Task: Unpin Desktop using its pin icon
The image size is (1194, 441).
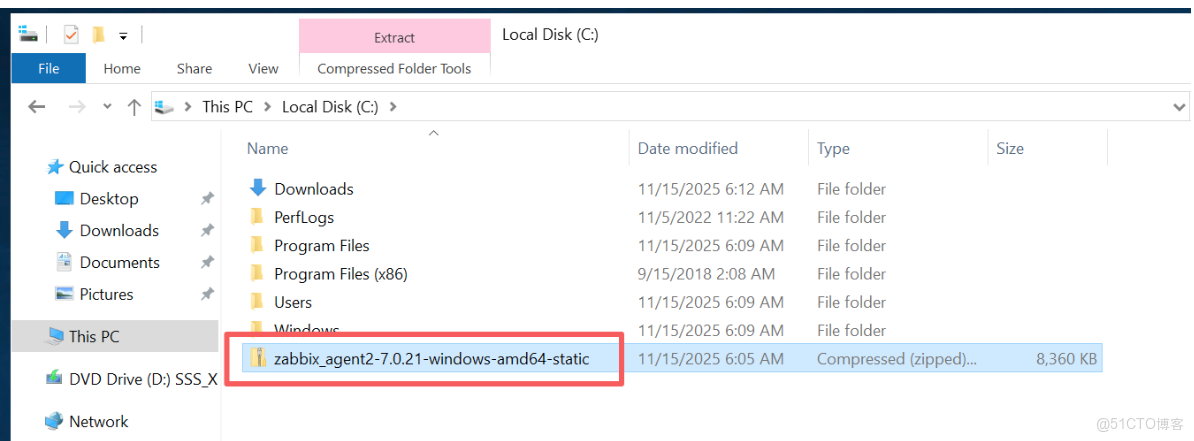Action: coord(207,199)
